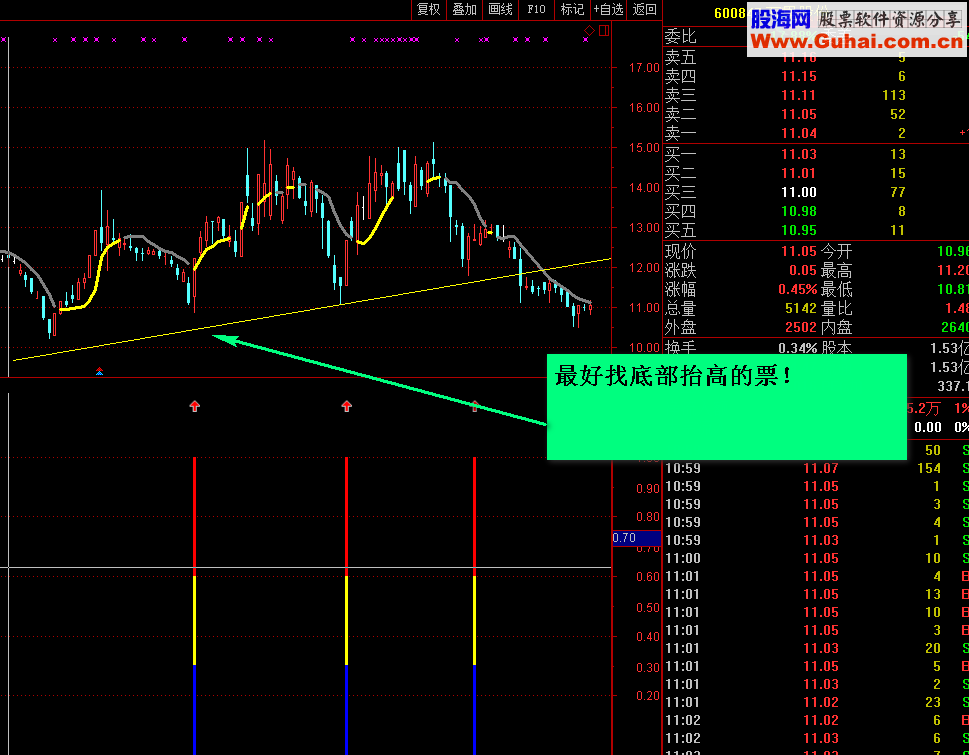The height and width of the screenshot is (755, 969).
Task: Click the 股本 share capital label
Action: 837,348
